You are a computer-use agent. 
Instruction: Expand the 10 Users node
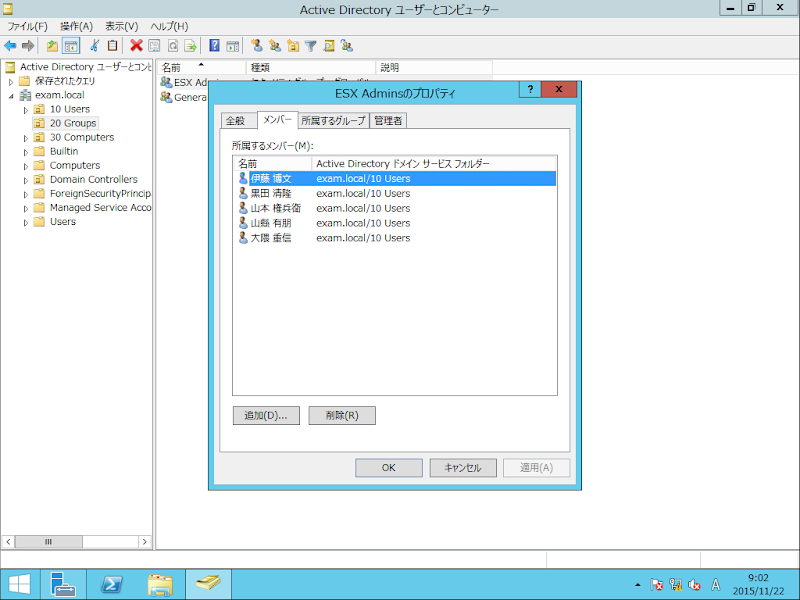(x=26, y=110)
